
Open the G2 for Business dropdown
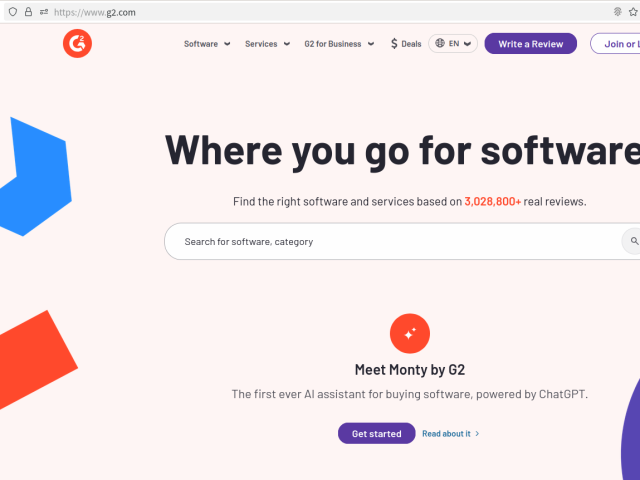point(339,44)
